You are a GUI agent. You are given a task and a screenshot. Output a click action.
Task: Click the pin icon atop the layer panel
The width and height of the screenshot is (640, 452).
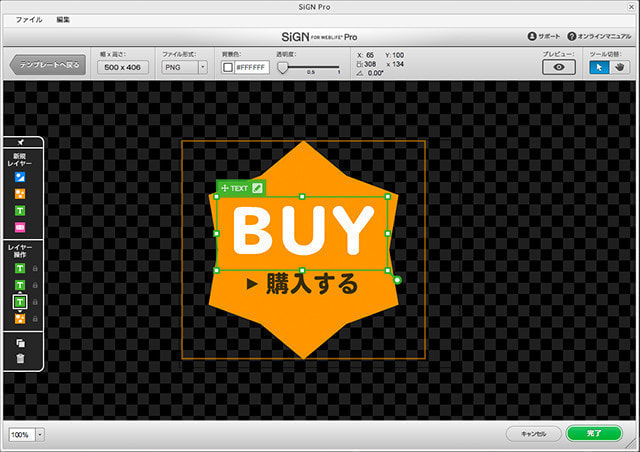click(x=21, y=143)
